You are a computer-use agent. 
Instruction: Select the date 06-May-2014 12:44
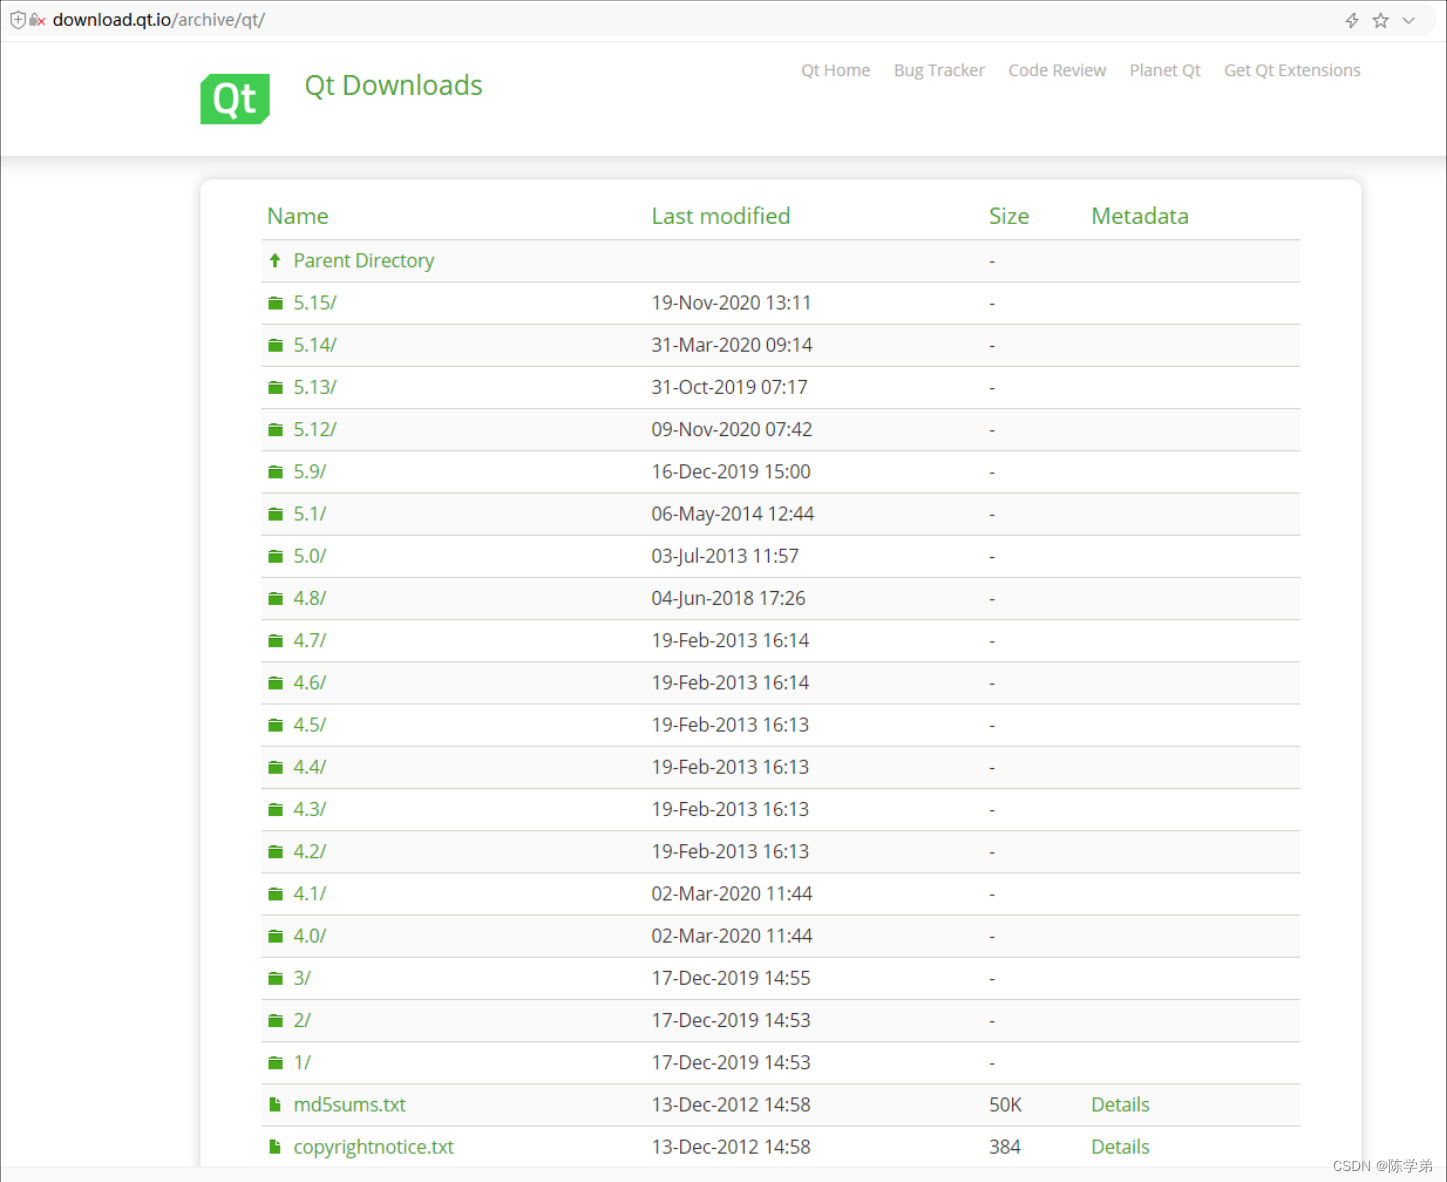[x=733, y=514]
